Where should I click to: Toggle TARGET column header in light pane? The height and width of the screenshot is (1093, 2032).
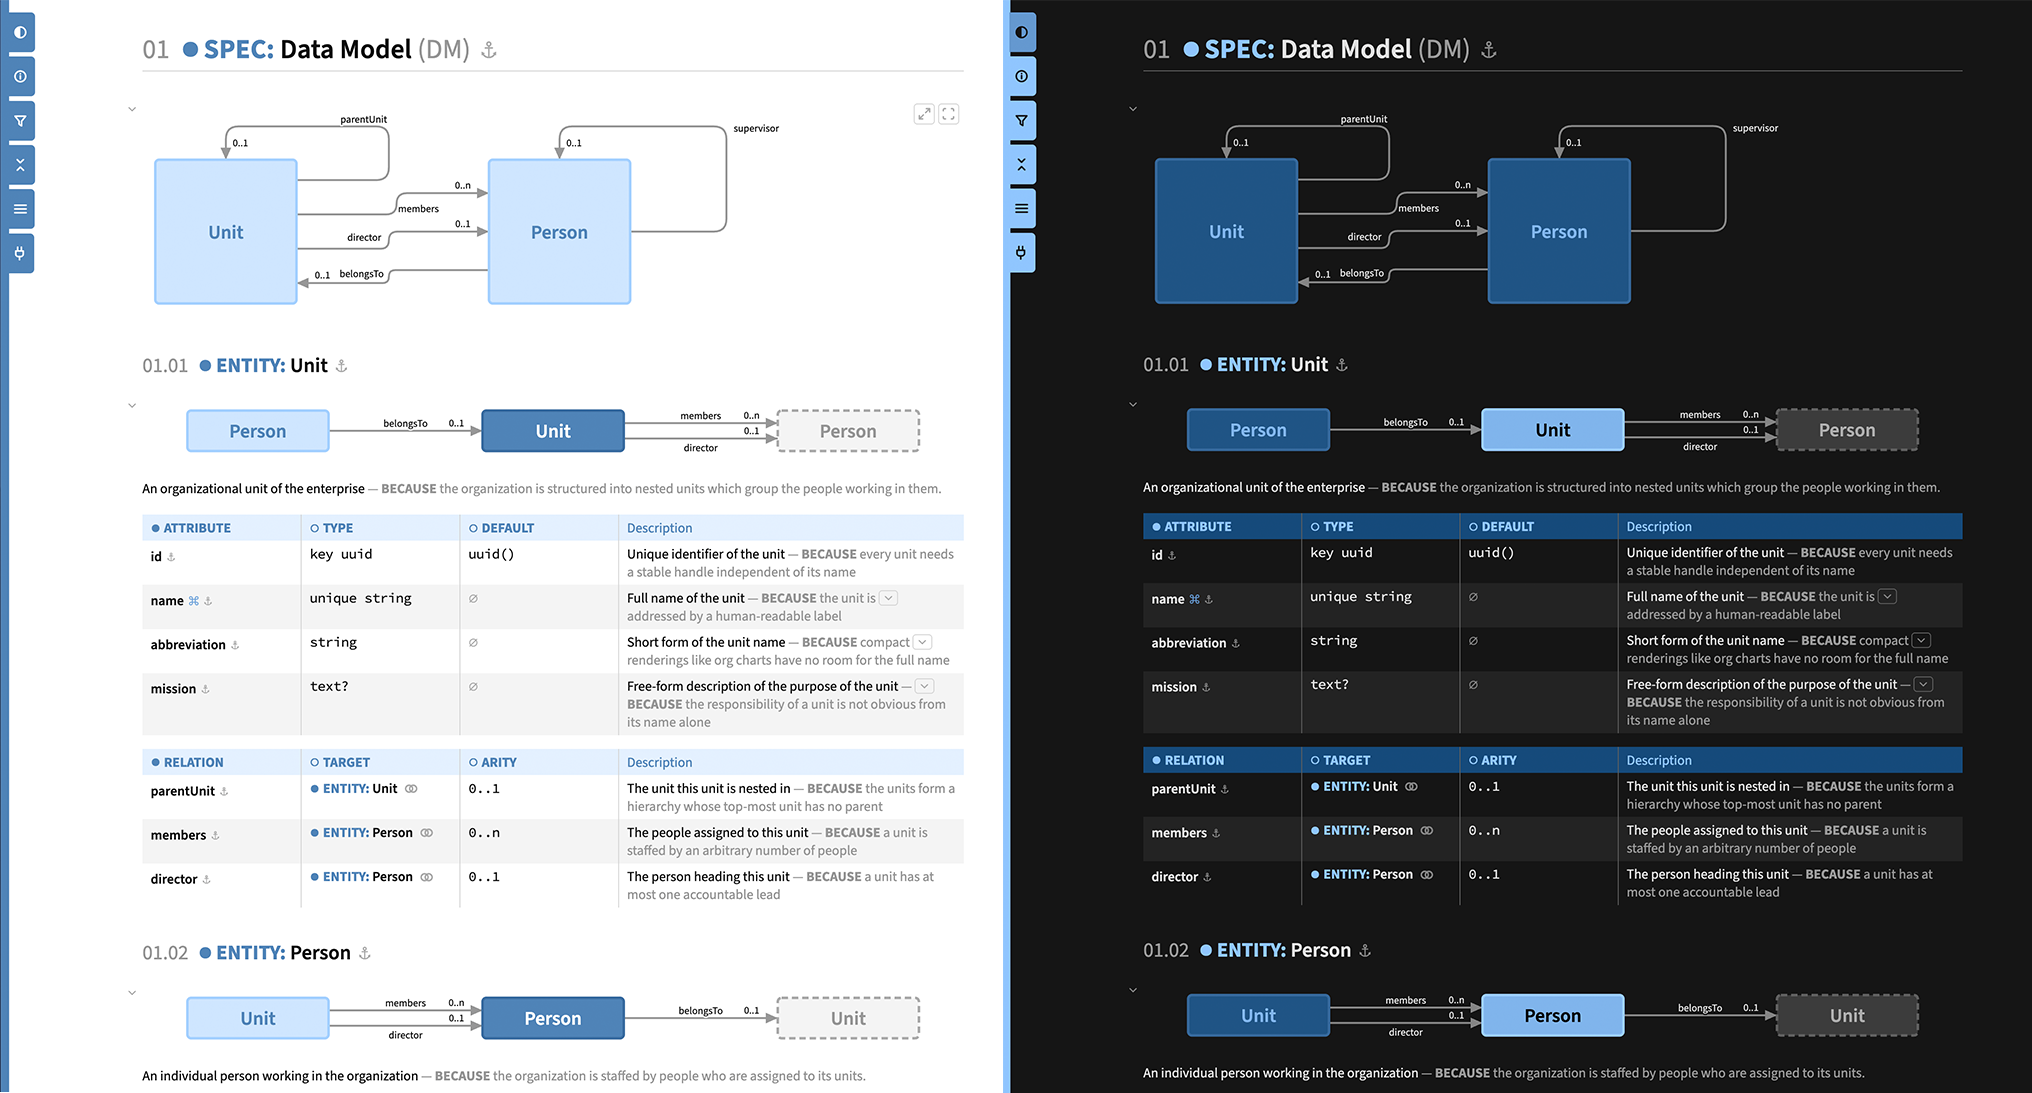[340, 762]
